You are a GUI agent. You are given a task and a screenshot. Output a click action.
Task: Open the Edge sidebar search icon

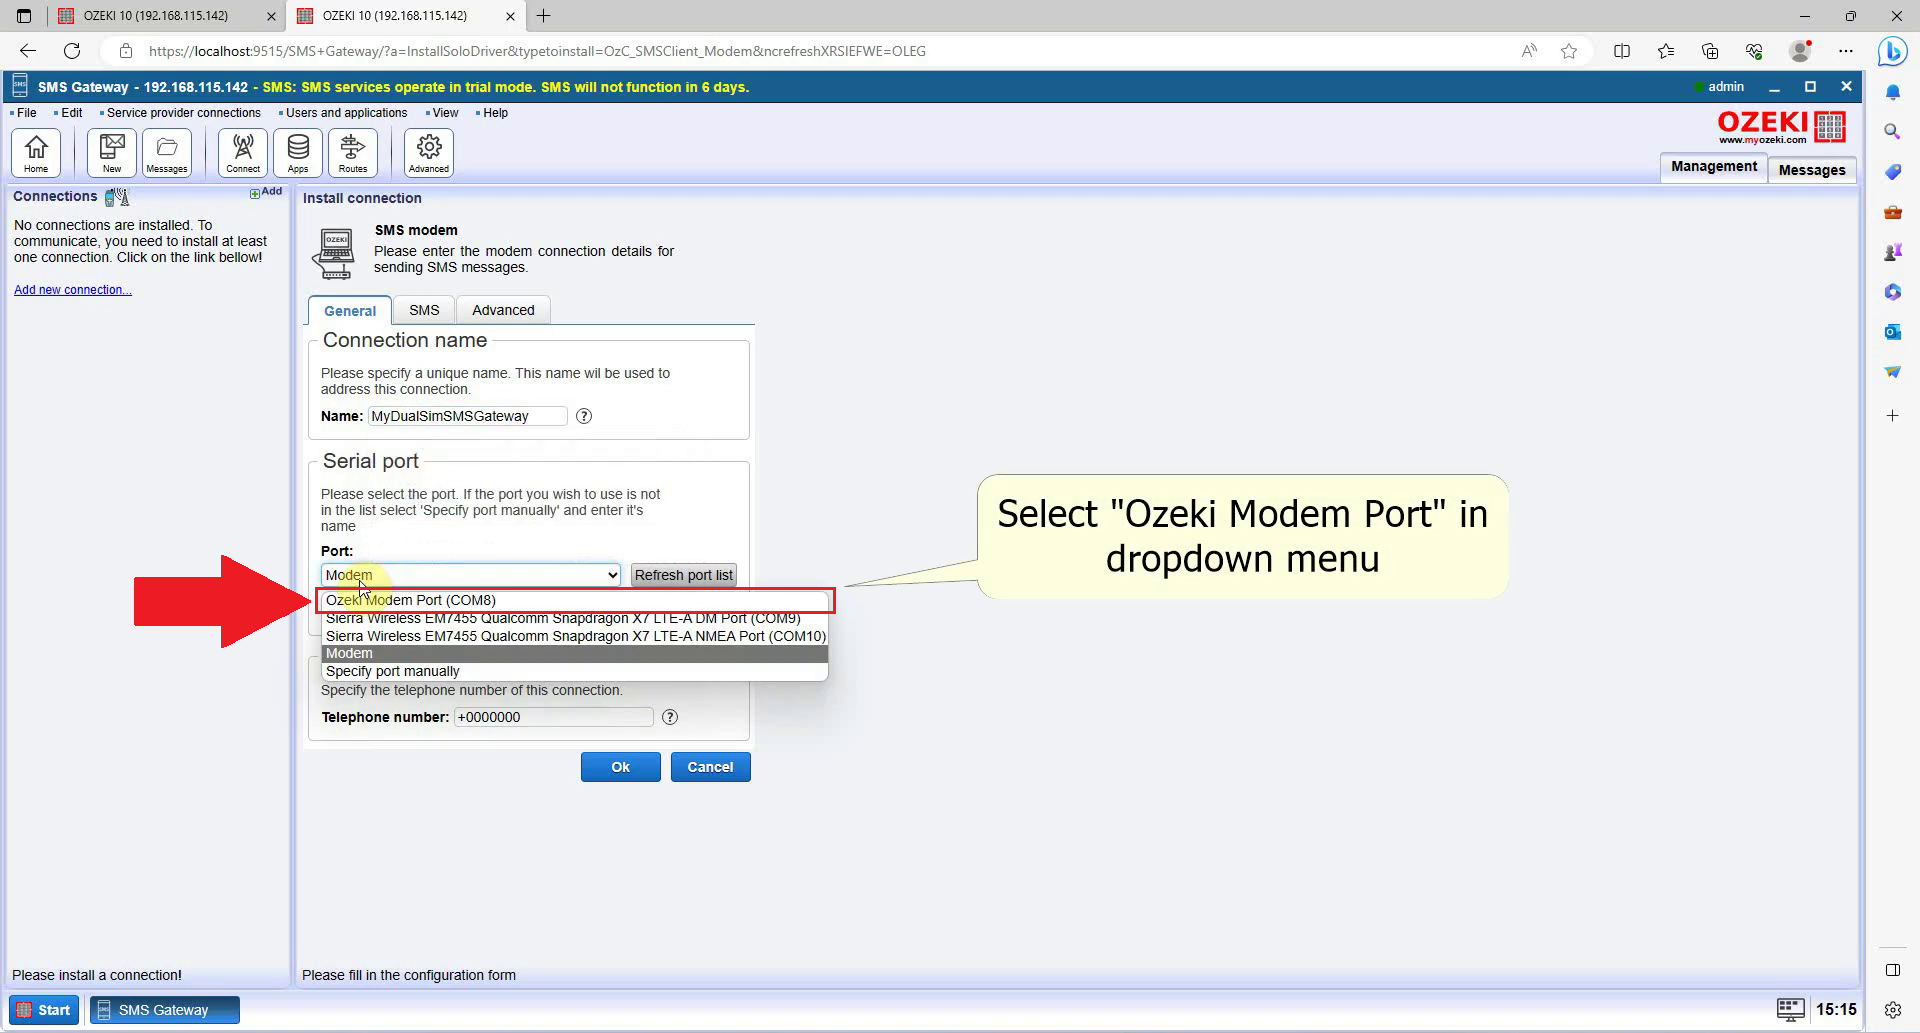coord(1892,131)
